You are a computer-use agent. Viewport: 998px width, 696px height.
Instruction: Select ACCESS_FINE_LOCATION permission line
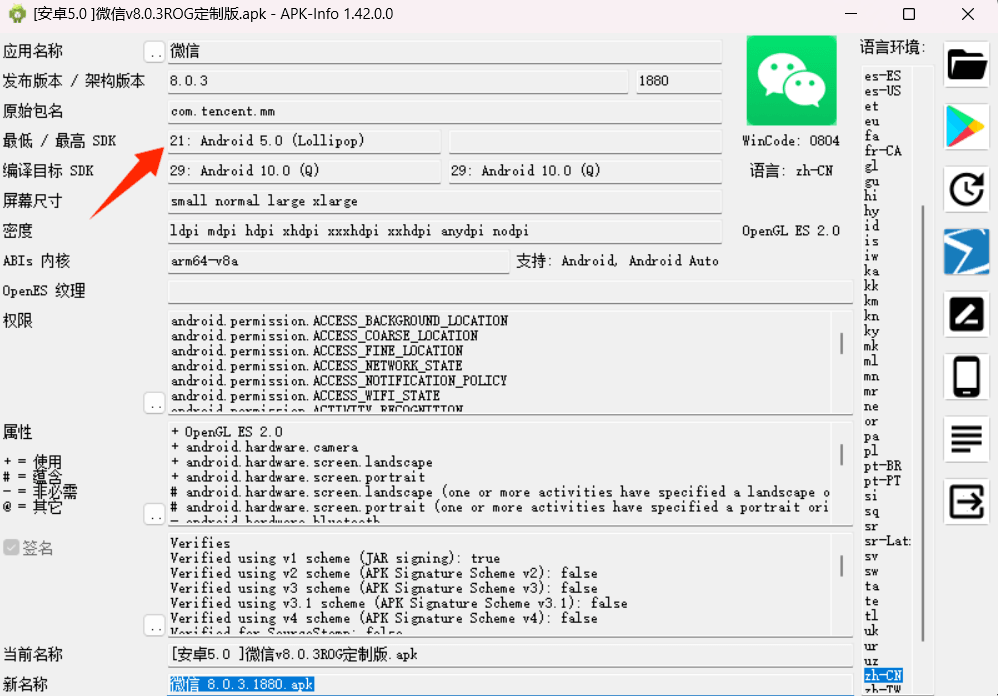pyautogui.click(x=317, y=351)
